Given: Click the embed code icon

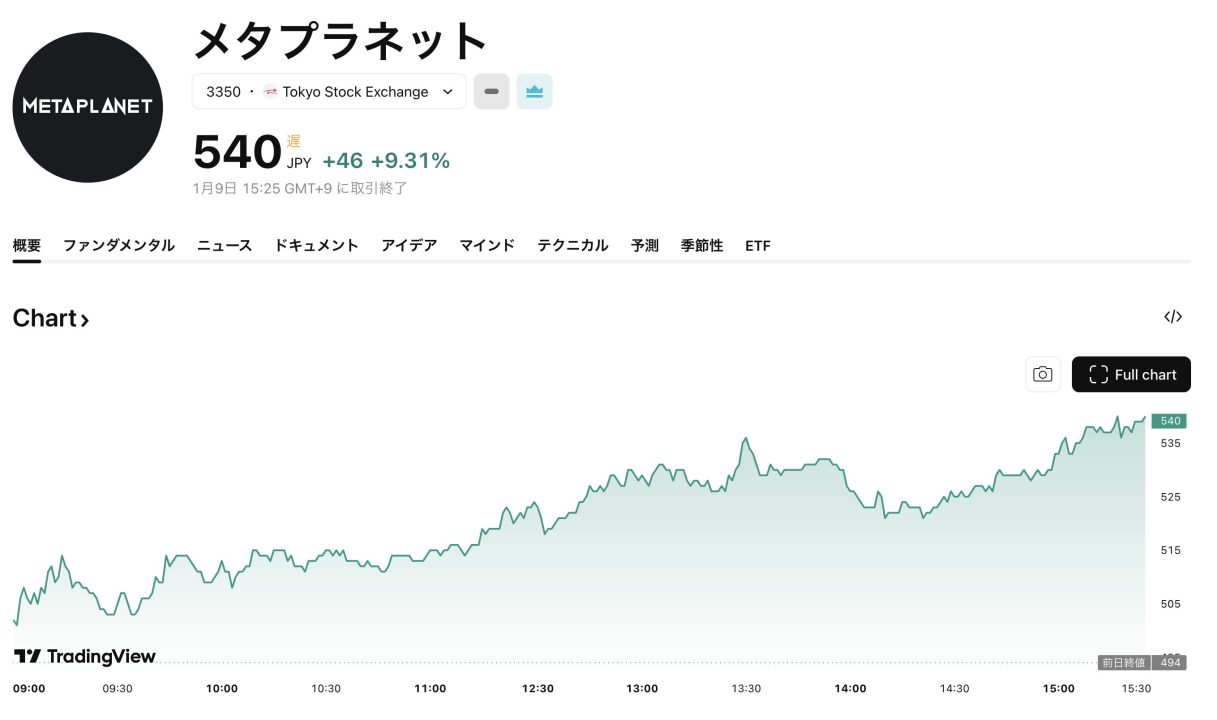Looking at the screenshot, I should pyautogui.click(x=1173, y=317).
